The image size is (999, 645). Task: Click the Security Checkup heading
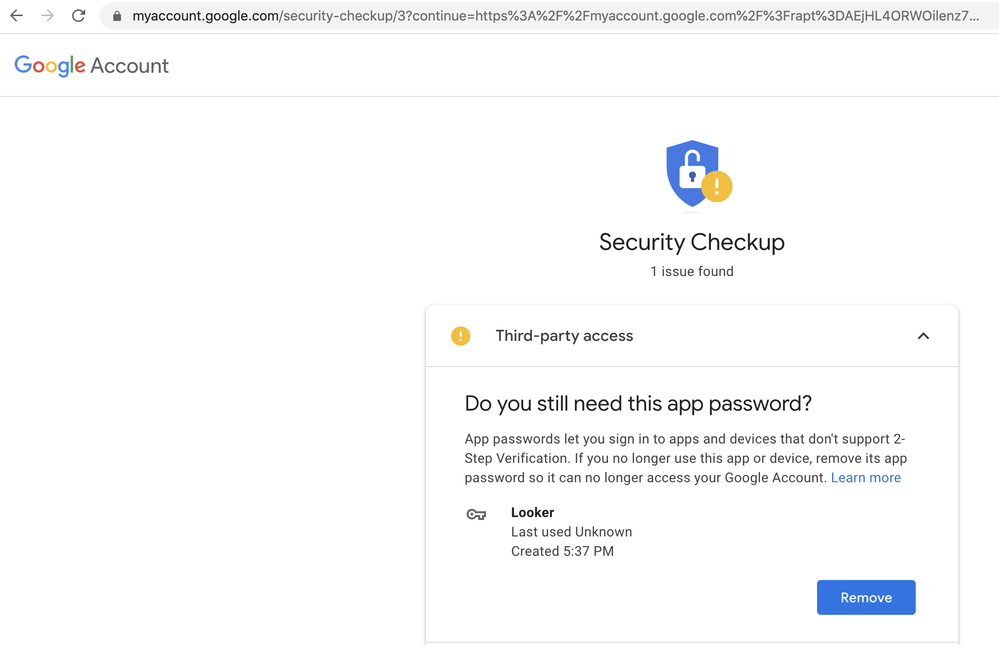click(x=692, y=242)
